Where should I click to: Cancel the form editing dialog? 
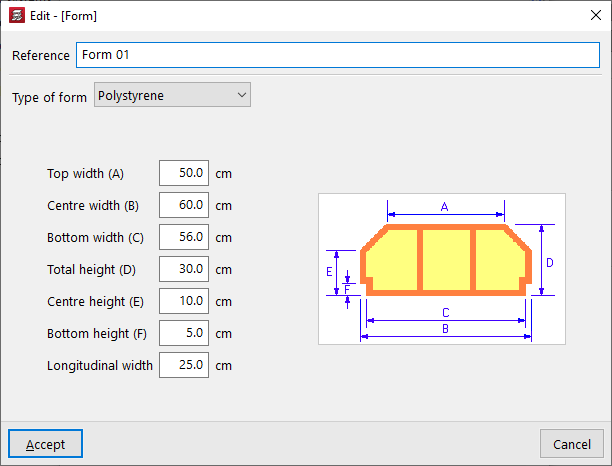(572, 443)
